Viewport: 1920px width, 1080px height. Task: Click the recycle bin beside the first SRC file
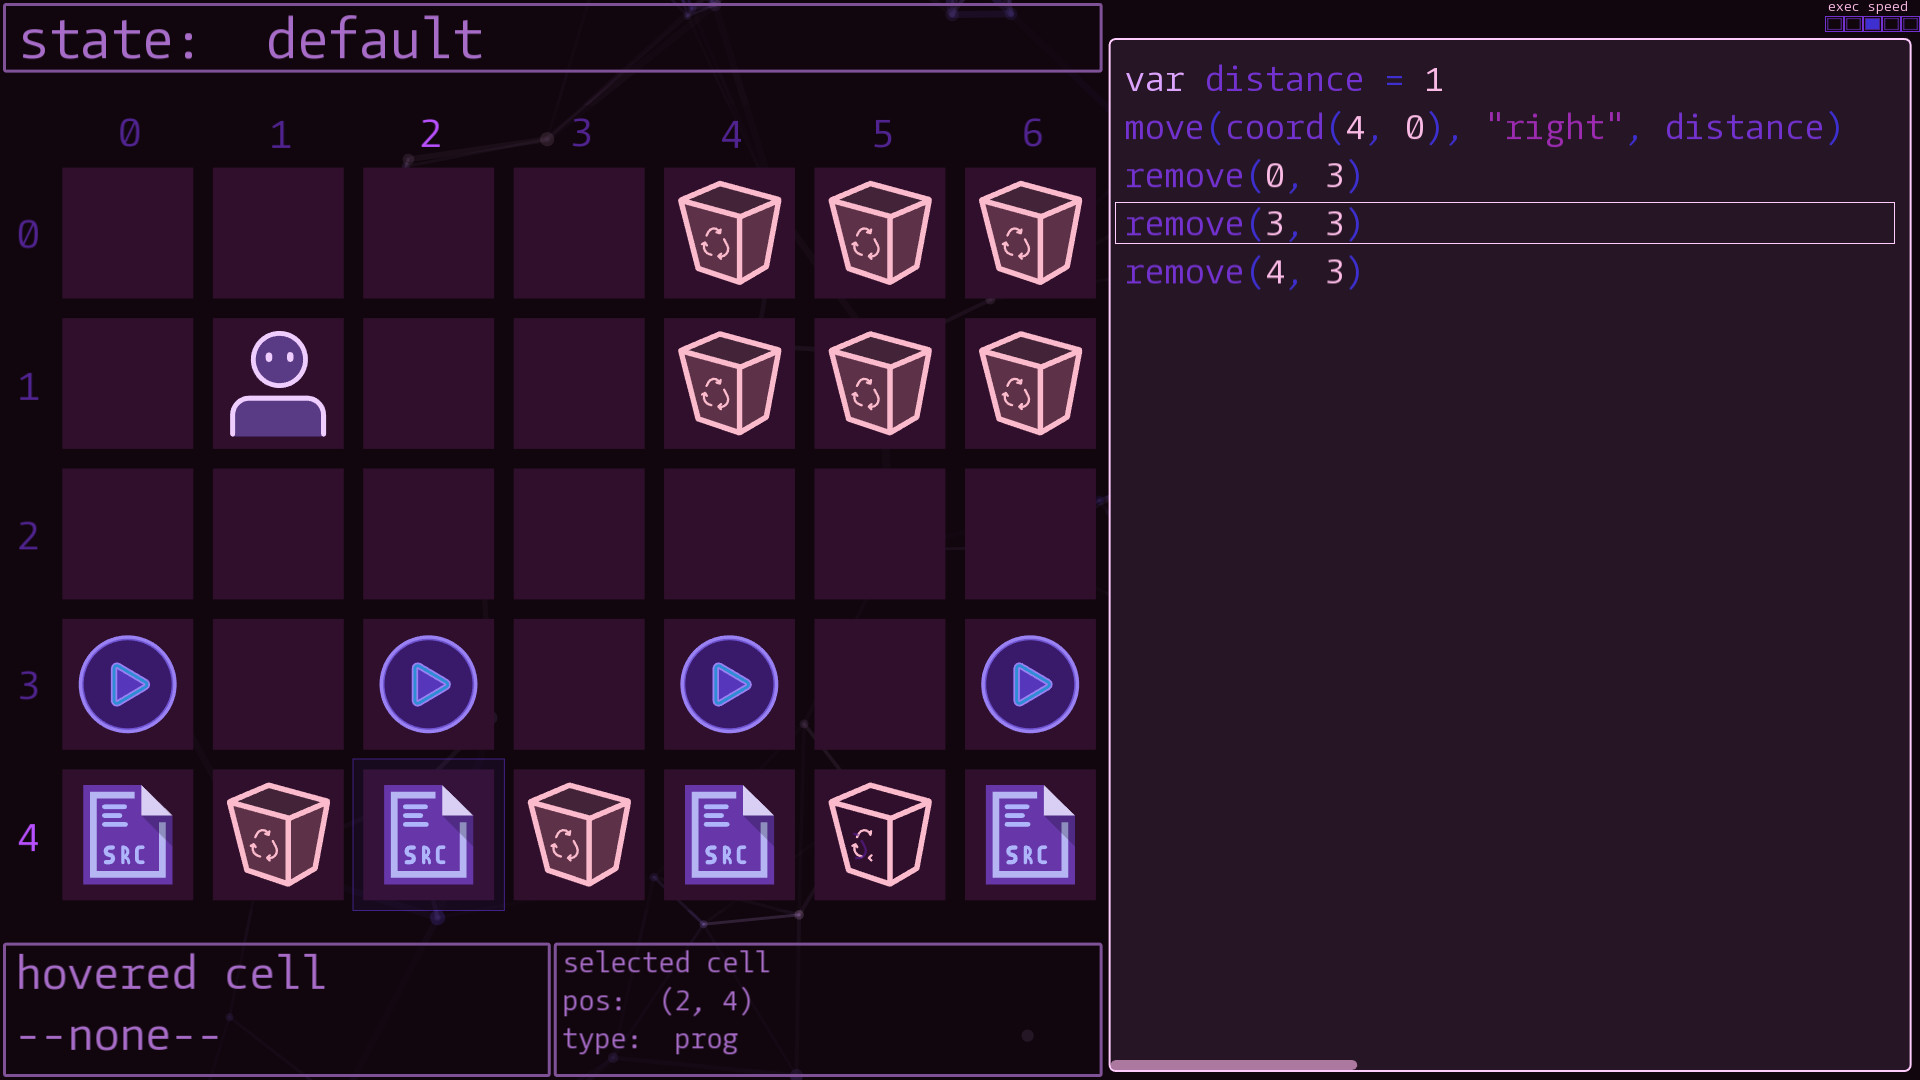pos(278,835)
